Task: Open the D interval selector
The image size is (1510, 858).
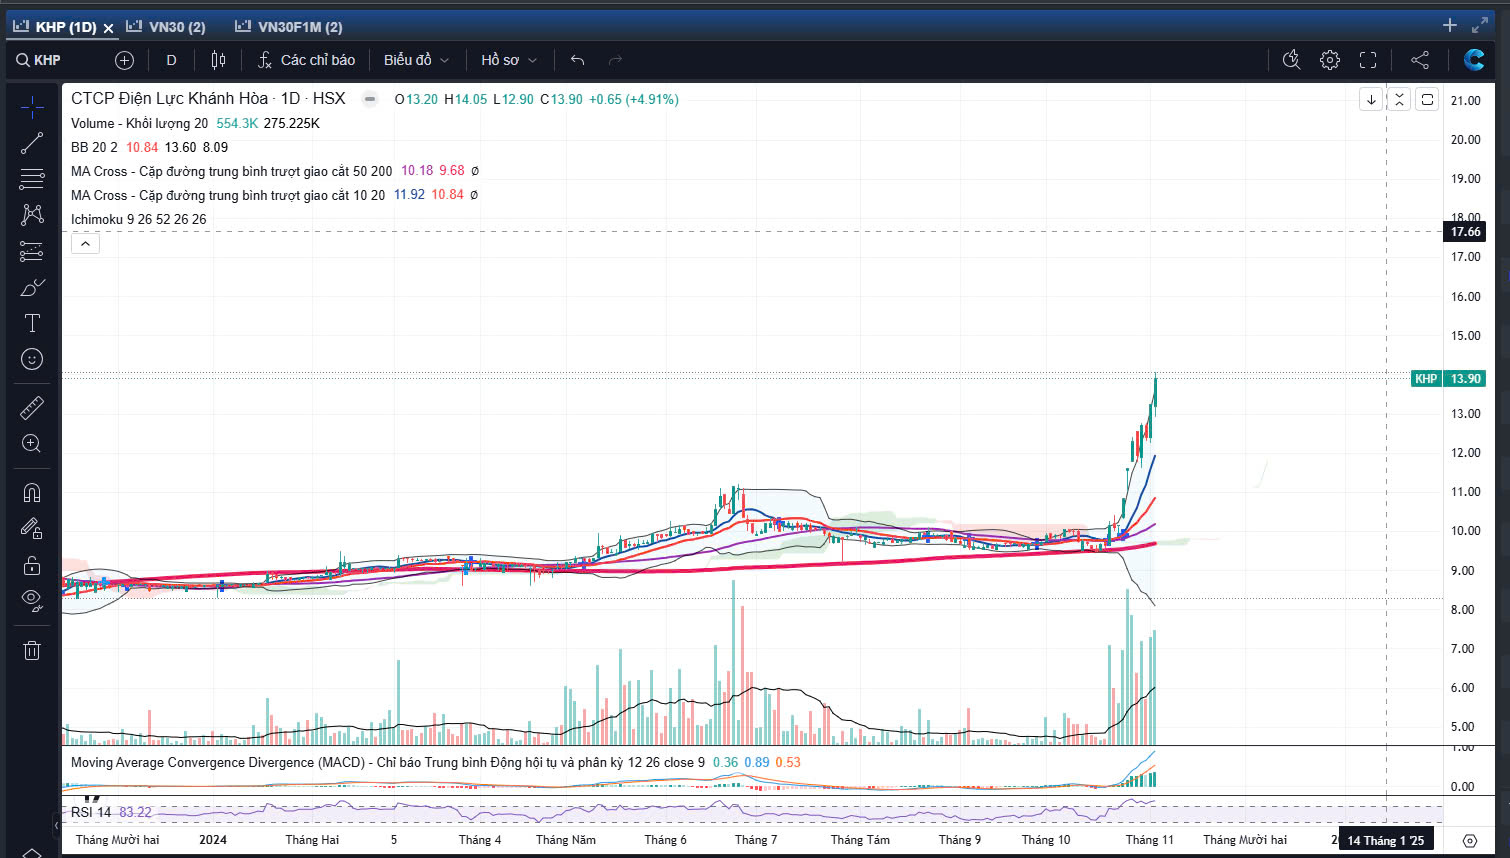Action: [171, 60]
